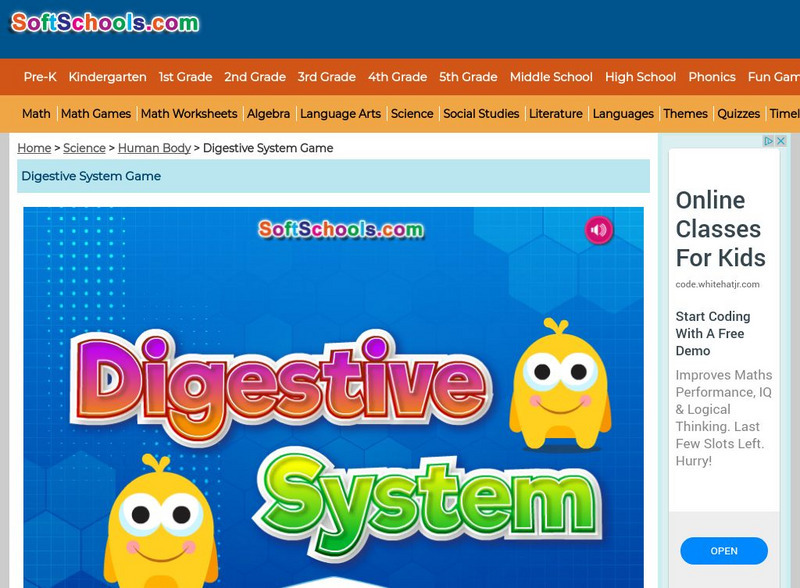Click the OPEN button in the ad
800x588 pixels.
click(x=724, y=551)
